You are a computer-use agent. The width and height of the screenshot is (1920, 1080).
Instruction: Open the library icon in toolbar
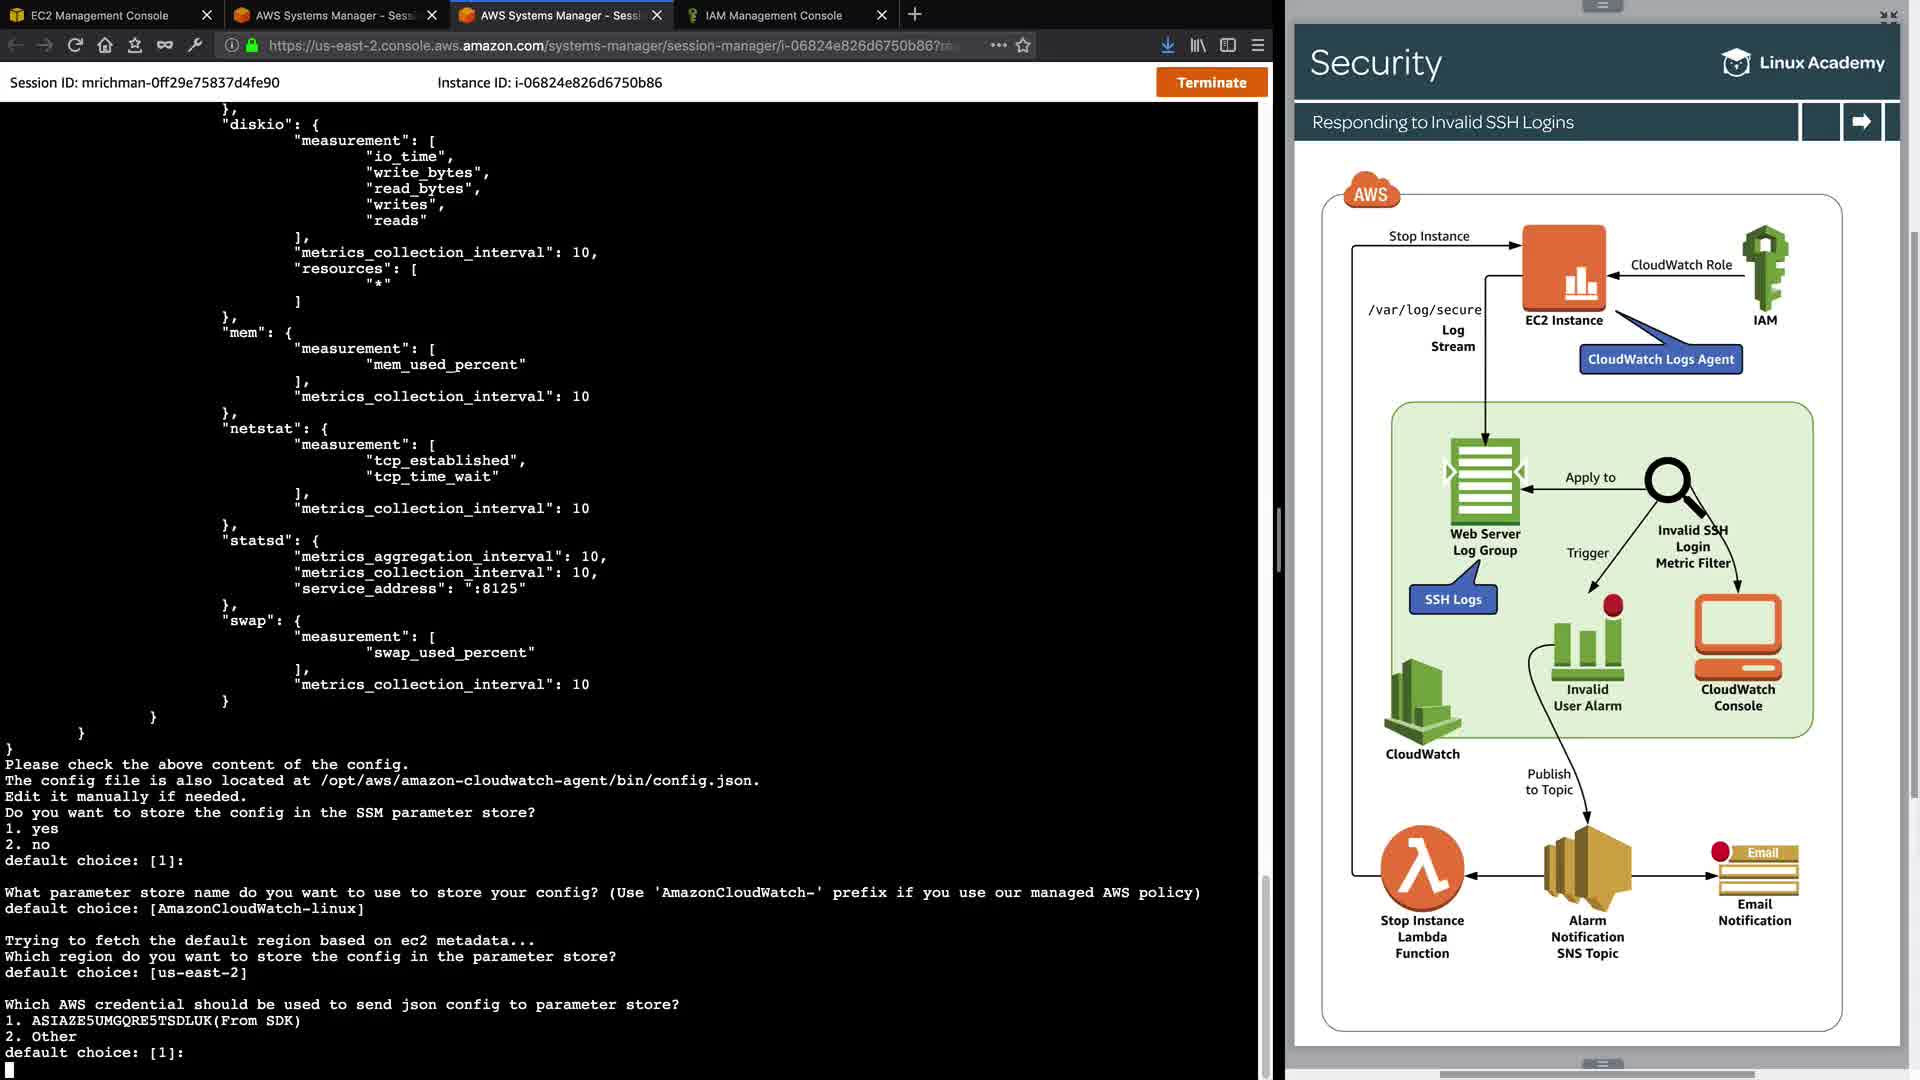[1197, 45]
